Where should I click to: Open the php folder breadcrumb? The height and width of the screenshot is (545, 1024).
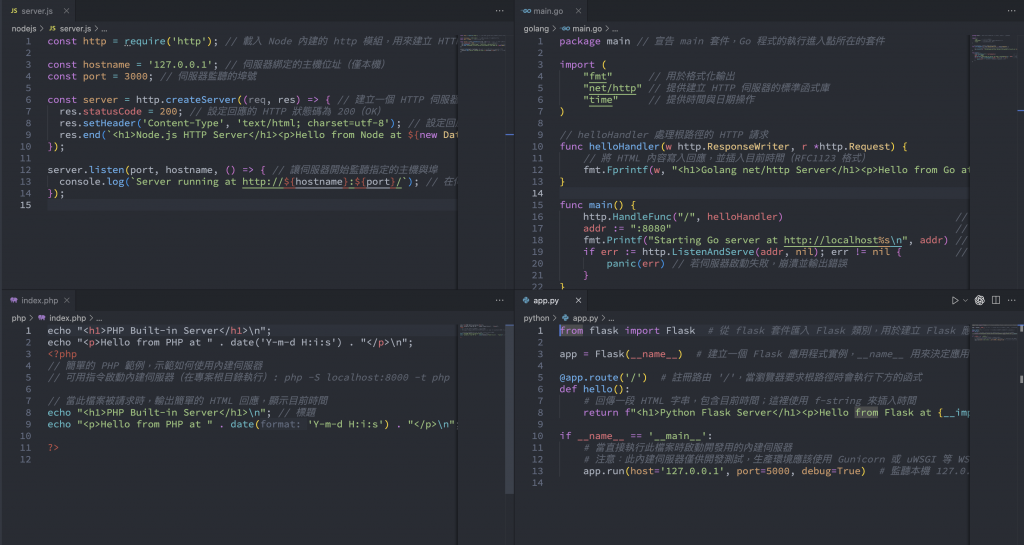coord(18,318)
